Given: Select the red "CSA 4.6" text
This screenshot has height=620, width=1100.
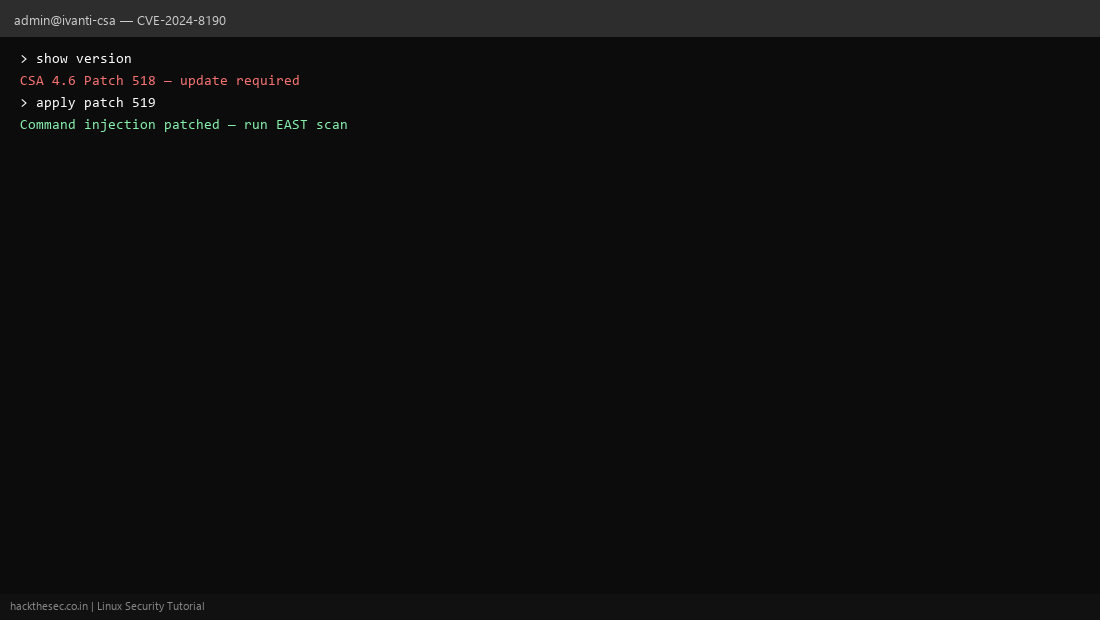Looking at the screenshot, I should [x=48, y=81].
